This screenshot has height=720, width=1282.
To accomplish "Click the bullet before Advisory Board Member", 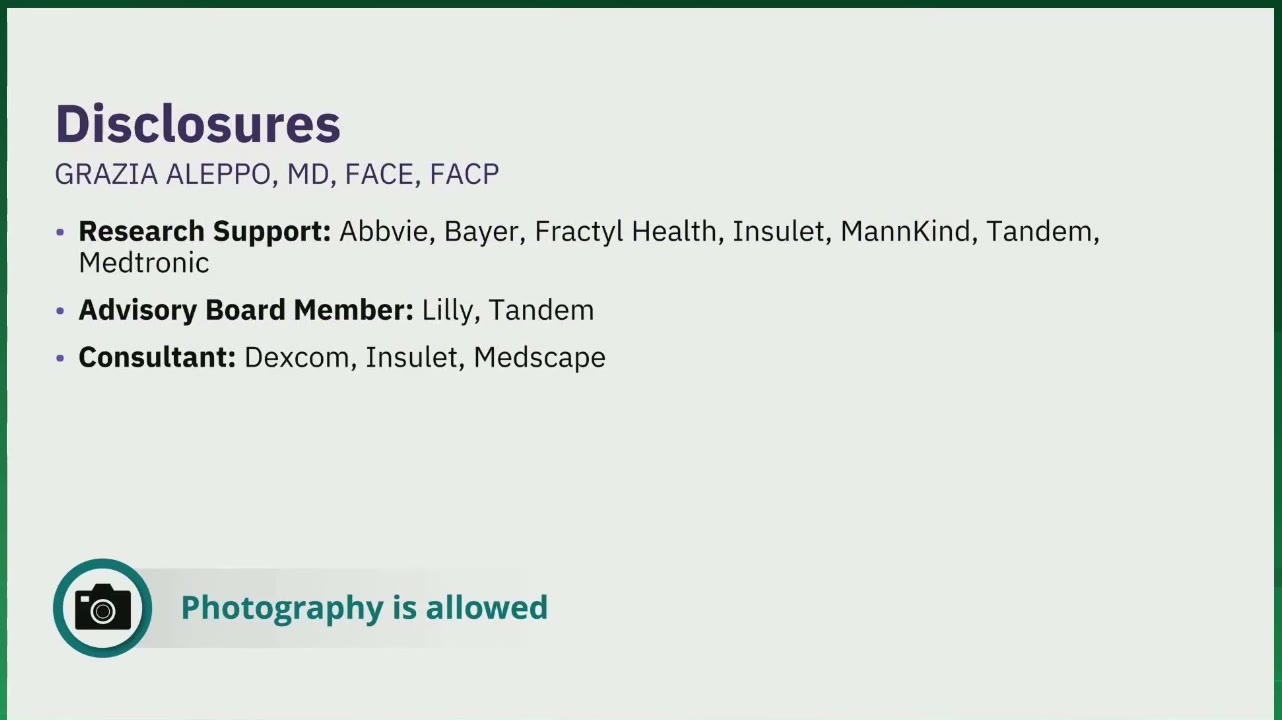I will coord(60,311).
